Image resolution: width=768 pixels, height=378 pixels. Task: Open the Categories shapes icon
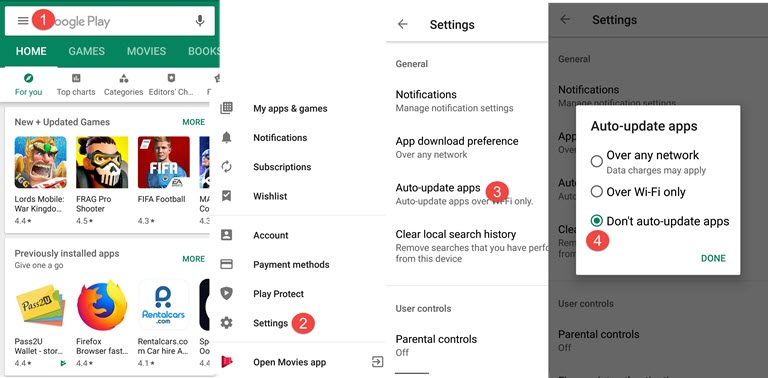124,78
